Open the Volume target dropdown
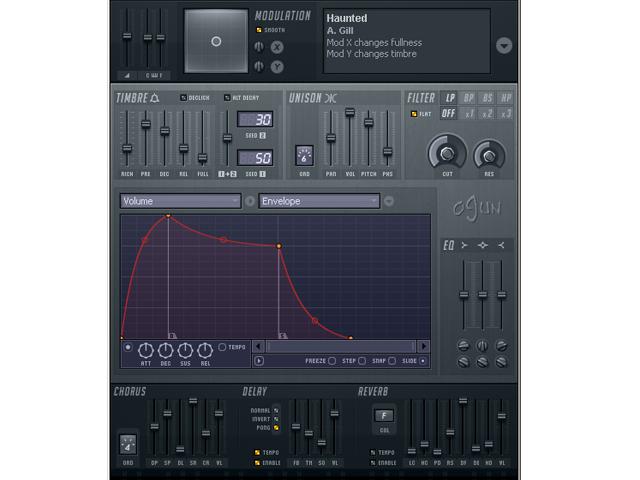 click(180, 201)
